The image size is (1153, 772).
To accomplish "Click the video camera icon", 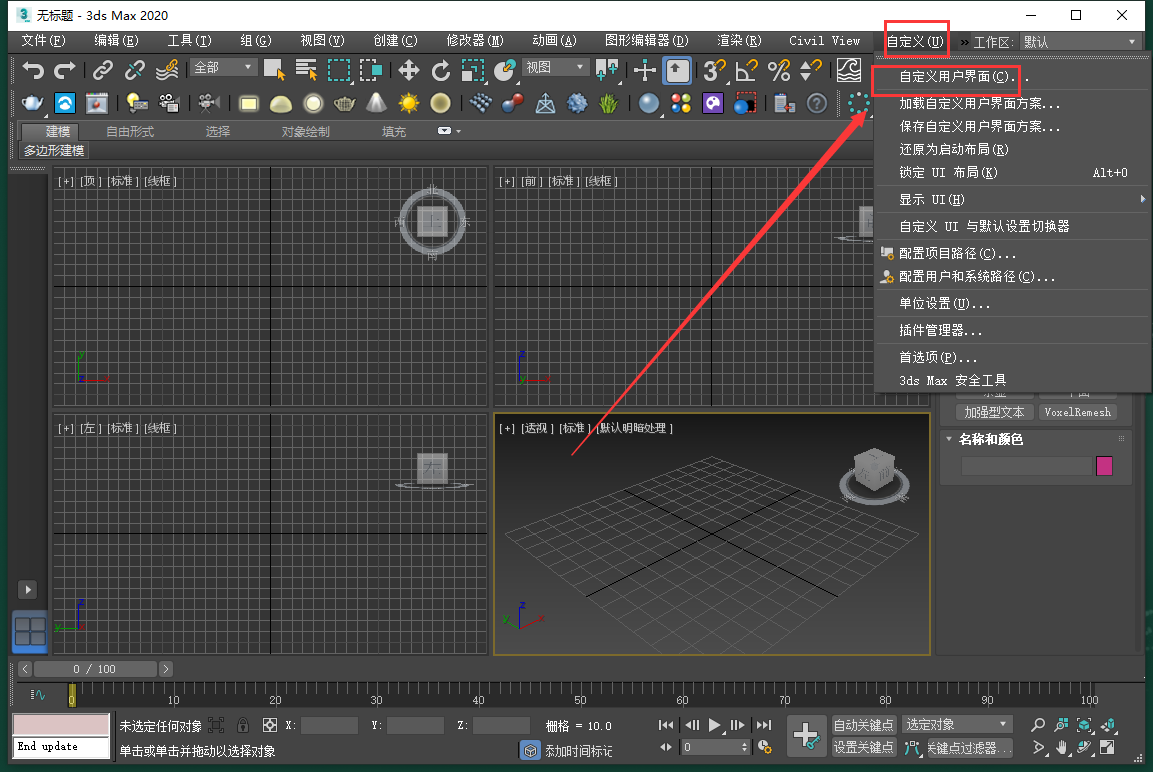I will pyautogui.click(x=209, y=104).
